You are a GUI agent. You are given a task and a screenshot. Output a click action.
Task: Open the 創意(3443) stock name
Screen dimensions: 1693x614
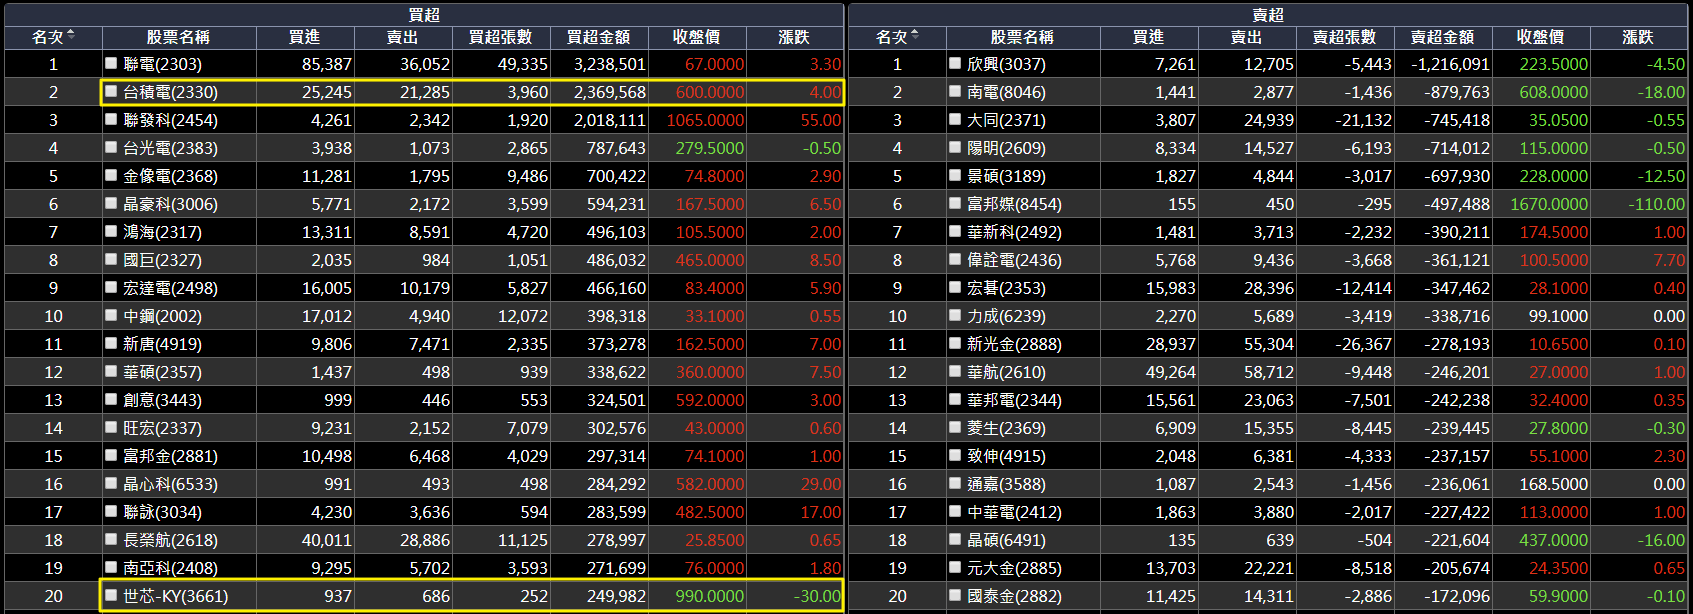tap(162, 400)
